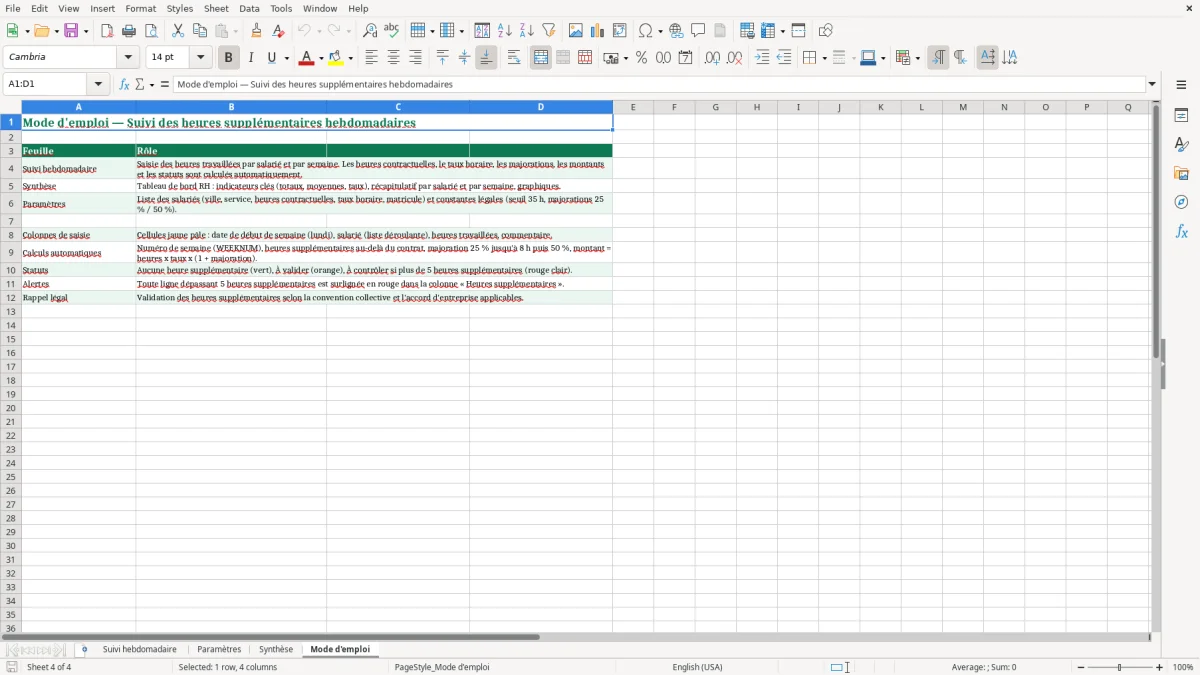The image size is (1200, 675).
Task: Expand Name Box dropdown arrow
Action: click(98, 85)
